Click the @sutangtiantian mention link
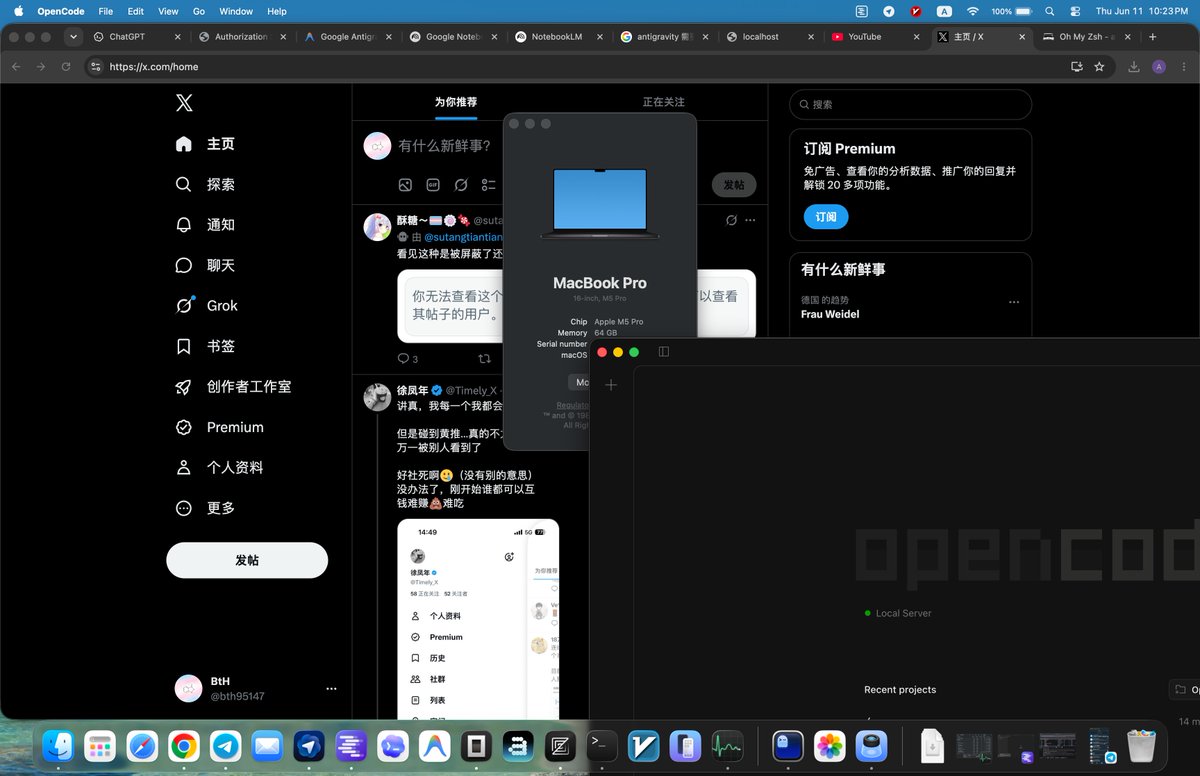 463,237
